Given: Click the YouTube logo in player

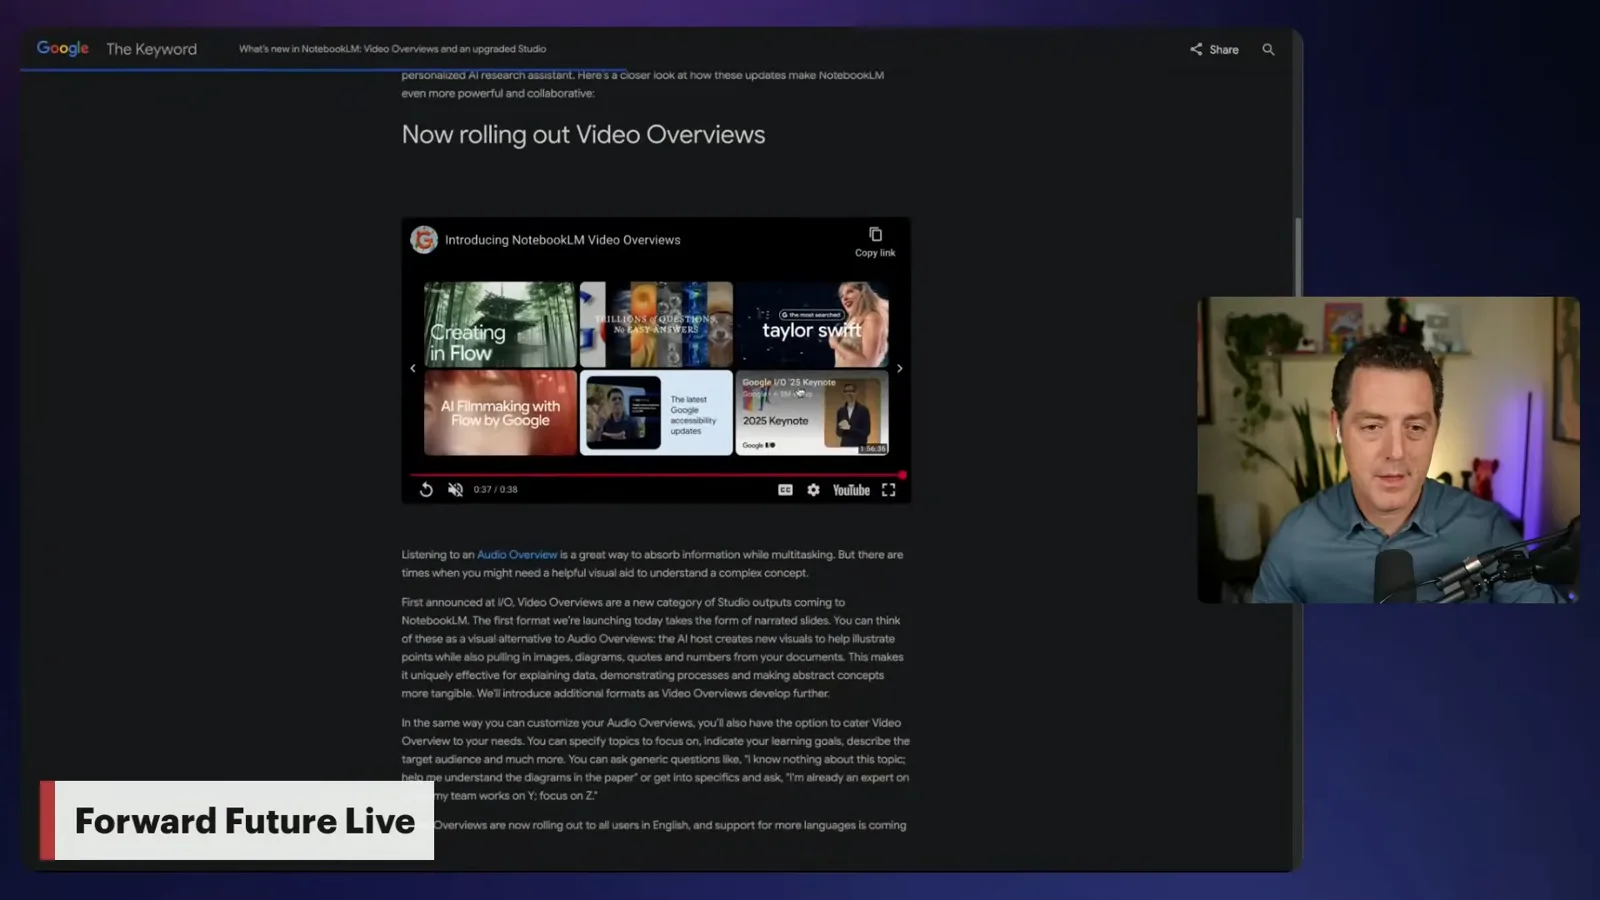Looking at the screenshot, I should pyautogui.click(x=851, y=490).
